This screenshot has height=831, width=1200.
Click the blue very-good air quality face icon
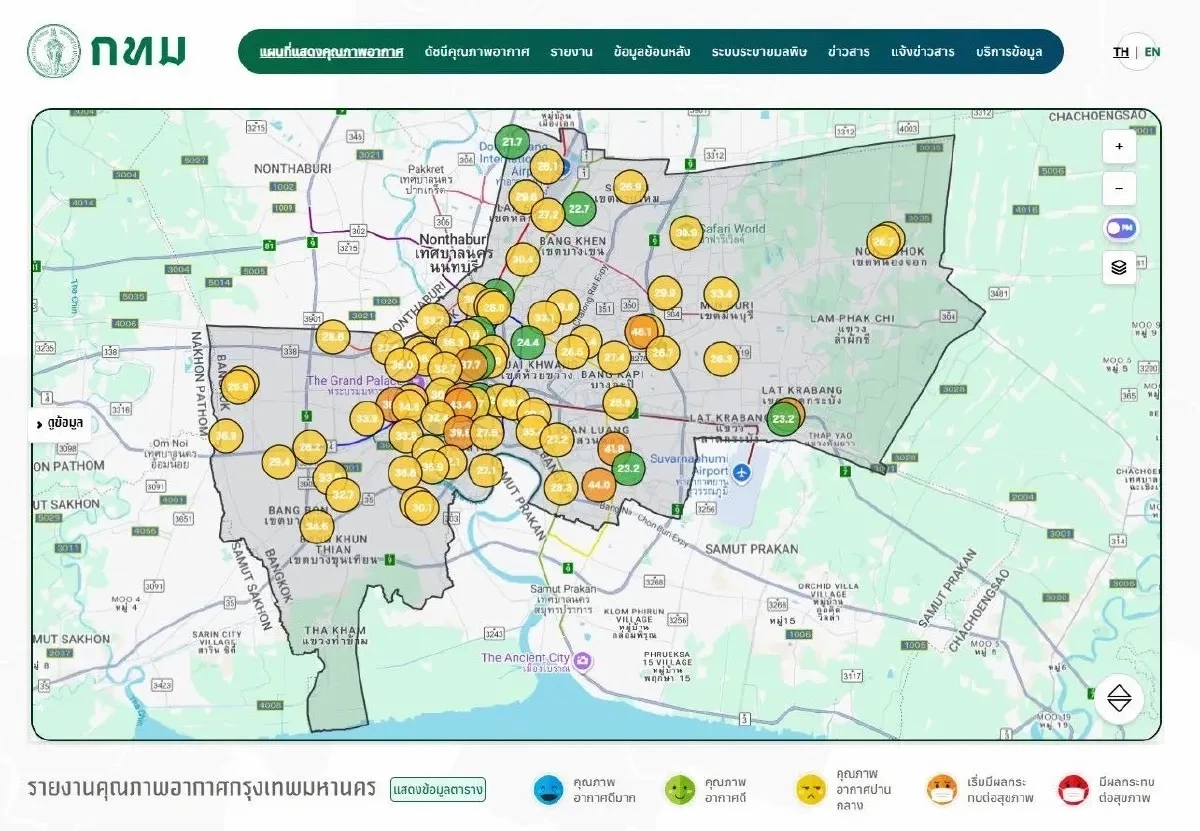pyautogui.click(x=548, y=790)
